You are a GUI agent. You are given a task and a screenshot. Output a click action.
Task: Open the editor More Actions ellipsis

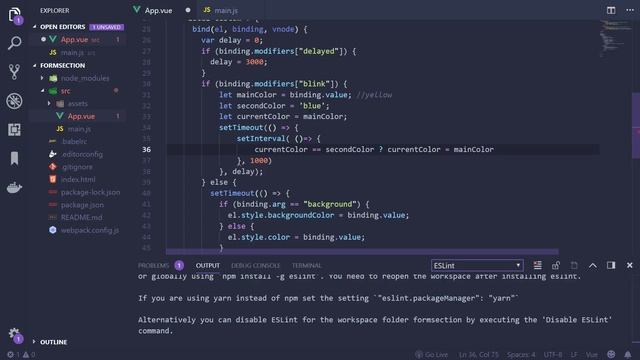tap(630, 10)
